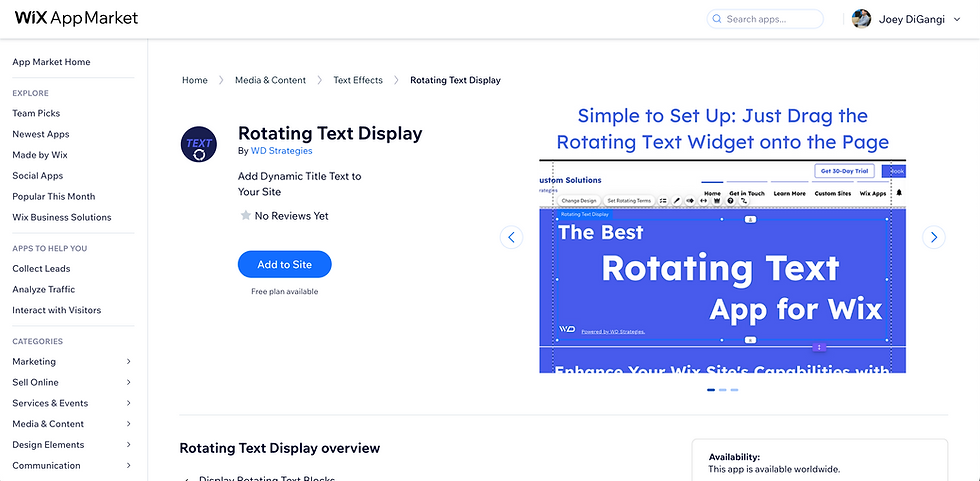Expand the Design Elements category chevron
The width and height of the screenshot is (980, 481).
(x=128, y=445)
